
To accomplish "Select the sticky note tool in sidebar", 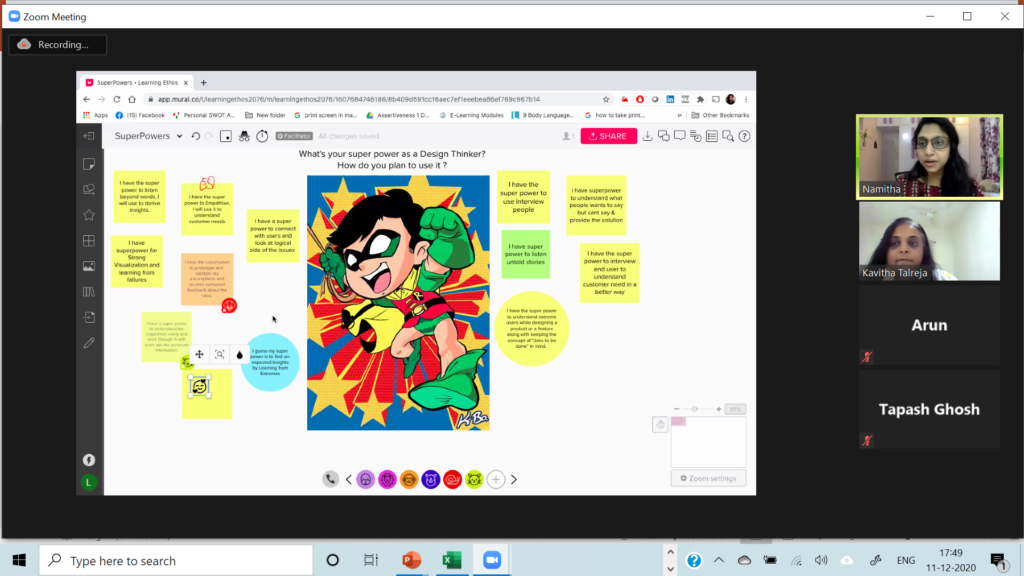I will click(x=89, y=164).
